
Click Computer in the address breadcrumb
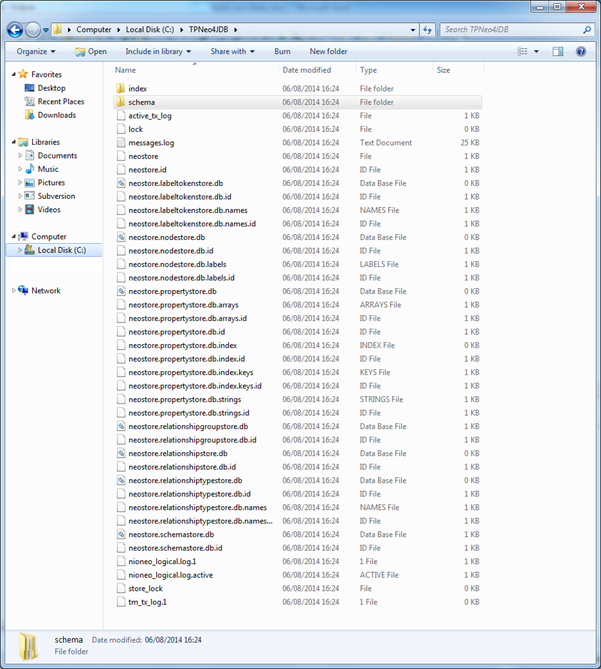[94, 29]
